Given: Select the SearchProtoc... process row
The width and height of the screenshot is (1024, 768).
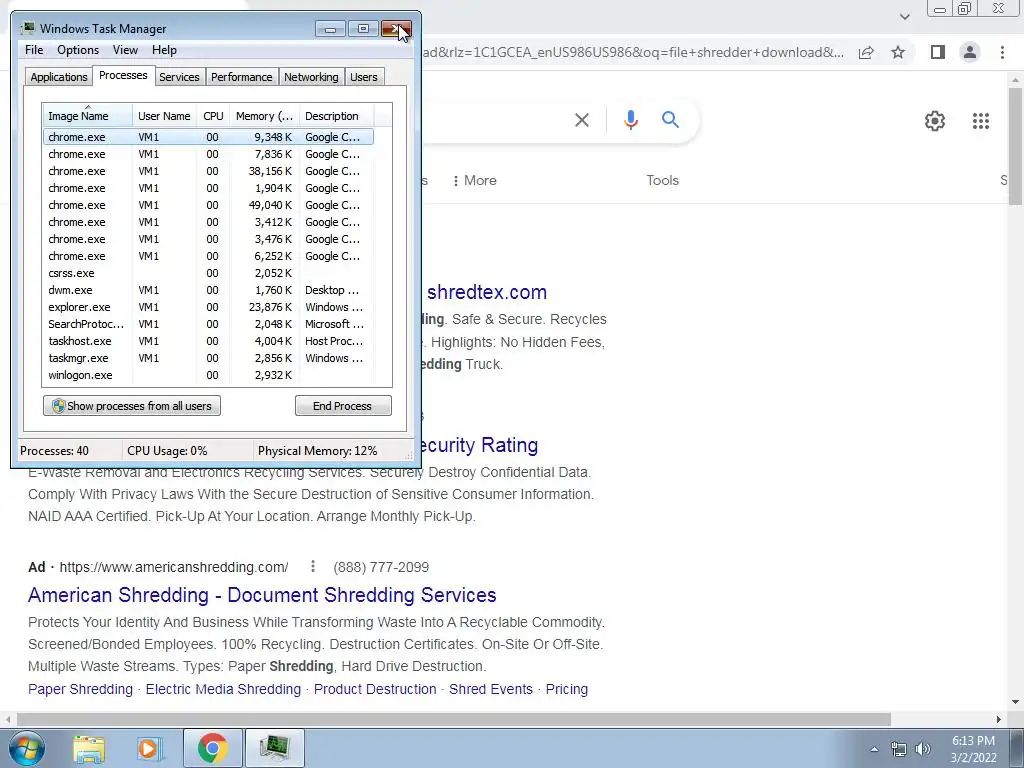Looking at the screenshot, I should [x=208, y=324].
